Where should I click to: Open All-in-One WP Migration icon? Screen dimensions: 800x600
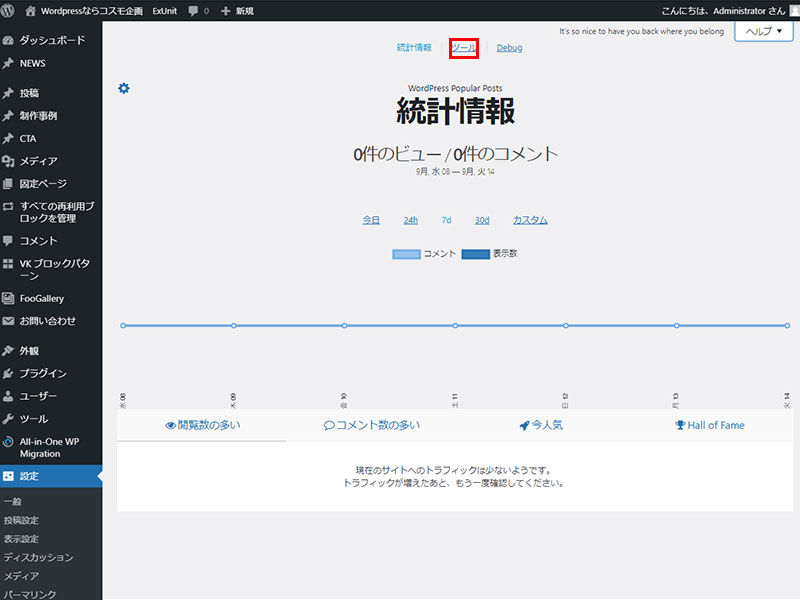[8, 441]
